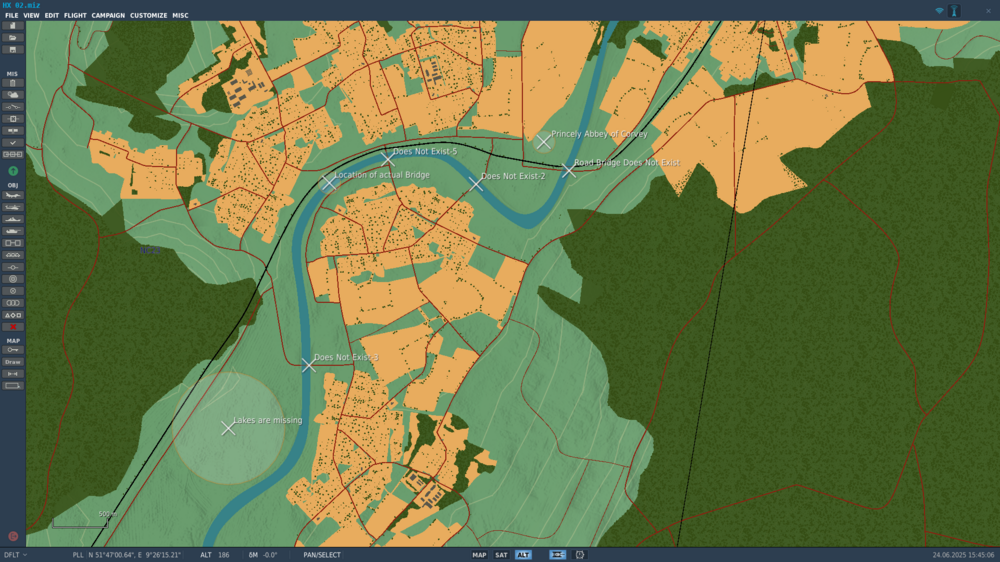The height and width of the screenshot is (562, 1000).
Task: Activate the distance ruler tool
Action: tap(13, 374)
